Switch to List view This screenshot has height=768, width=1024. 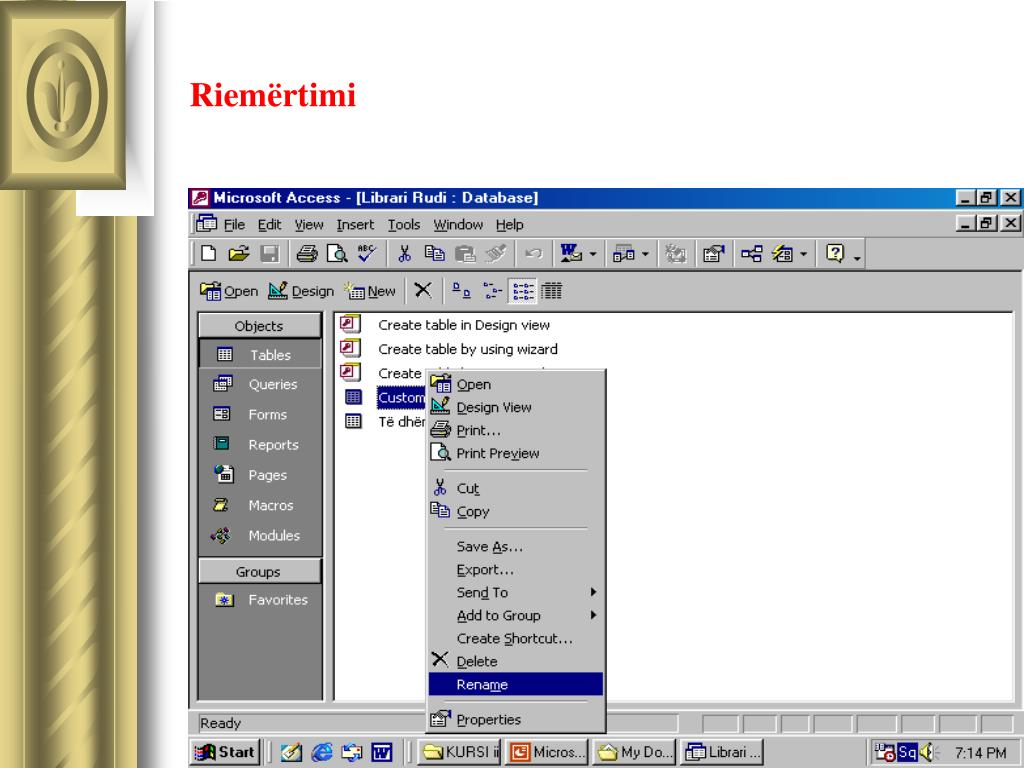tap(522, 291)
